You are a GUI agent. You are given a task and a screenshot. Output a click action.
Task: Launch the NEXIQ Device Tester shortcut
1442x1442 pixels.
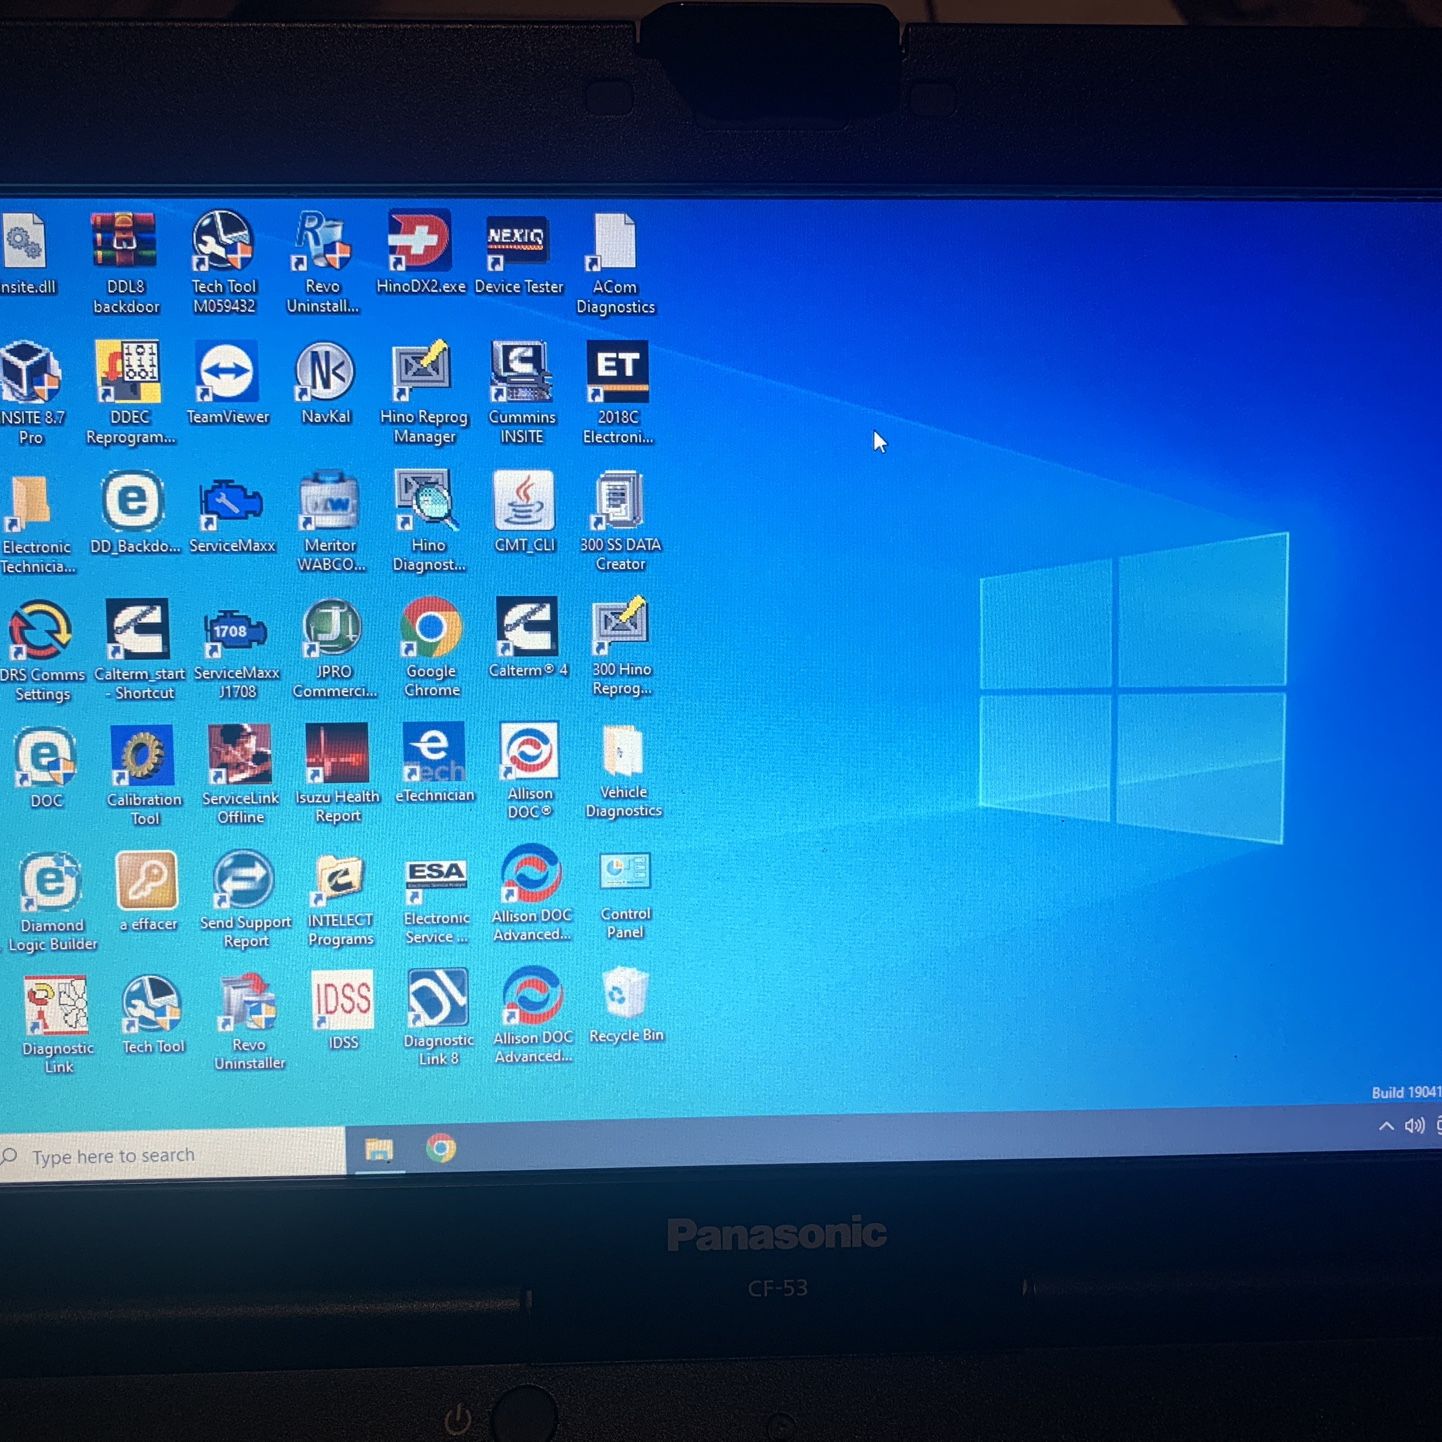[517, 242]
